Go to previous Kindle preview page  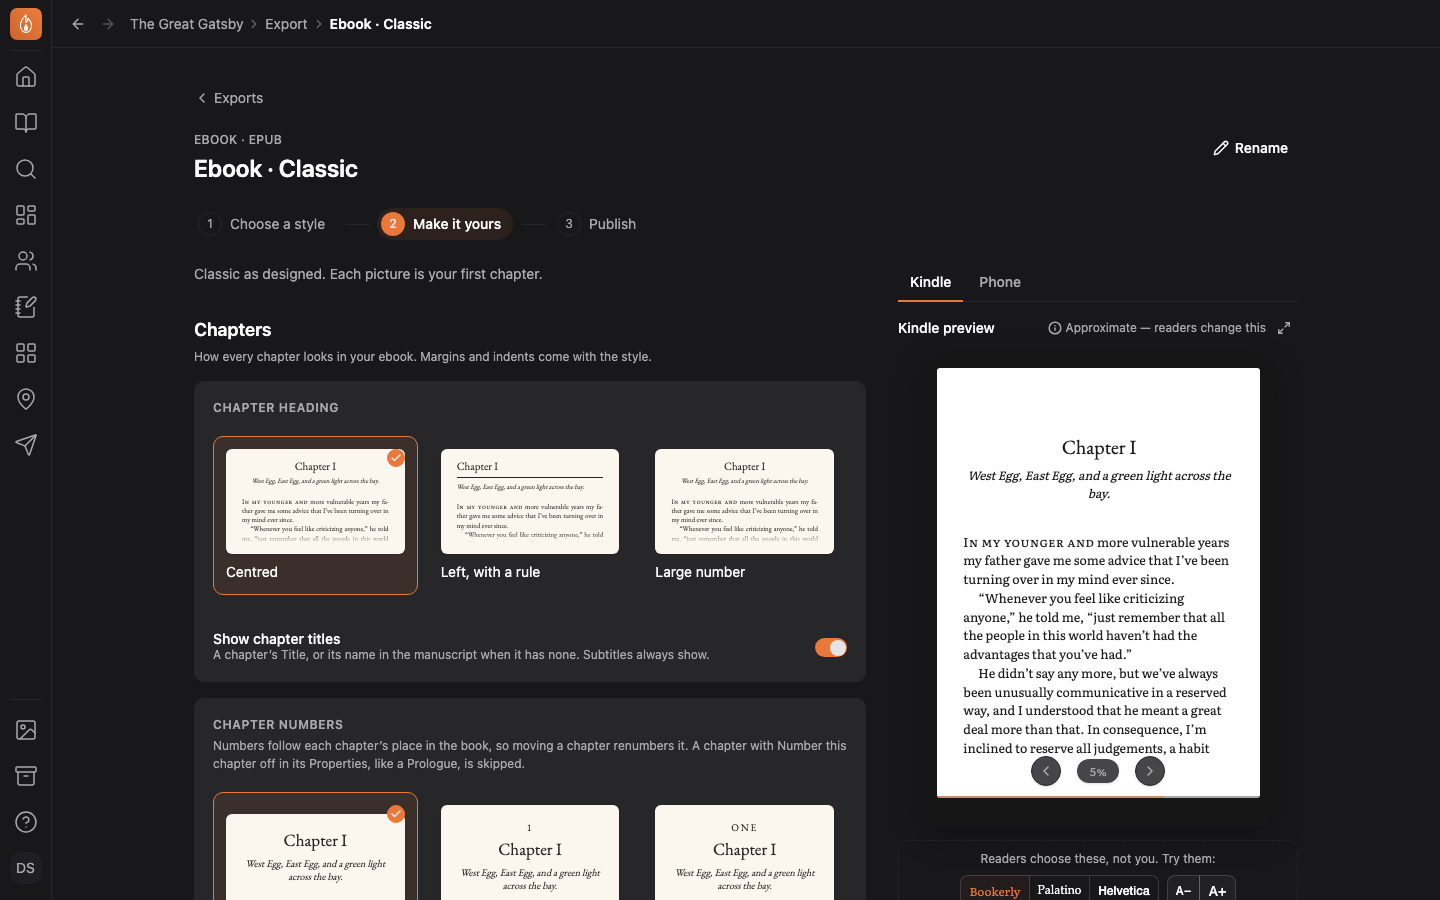(1046, 771)
